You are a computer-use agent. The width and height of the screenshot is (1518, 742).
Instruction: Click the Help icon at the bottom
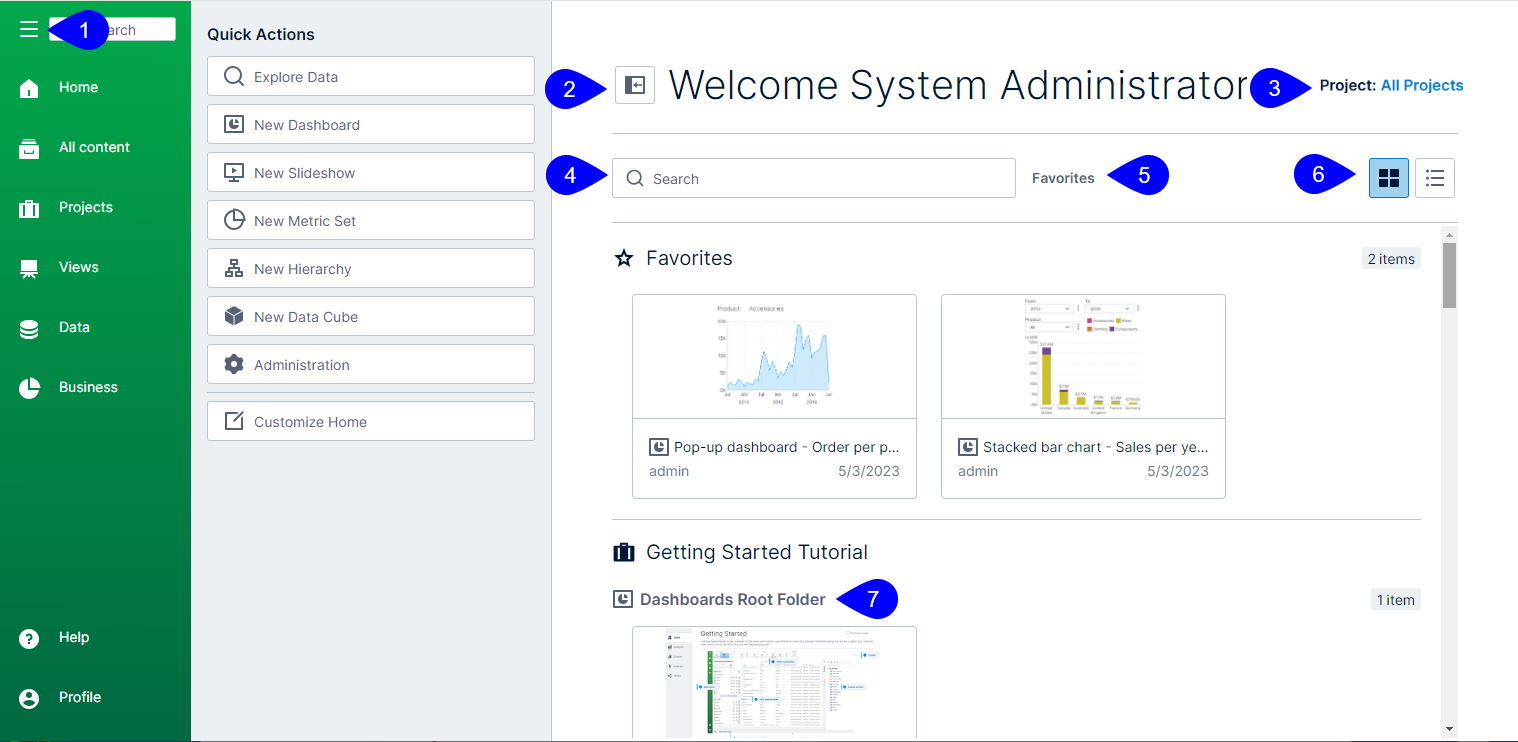point(29,637)
